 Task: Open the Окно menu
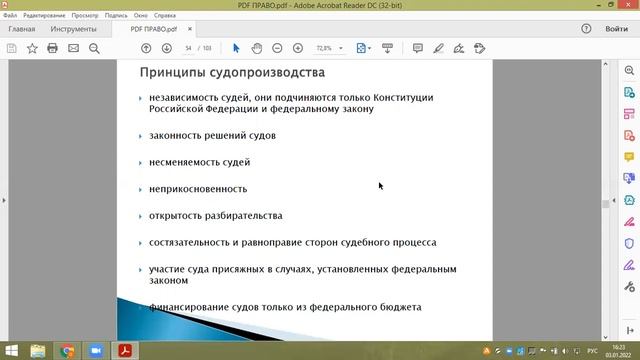[x=140, y=16]
